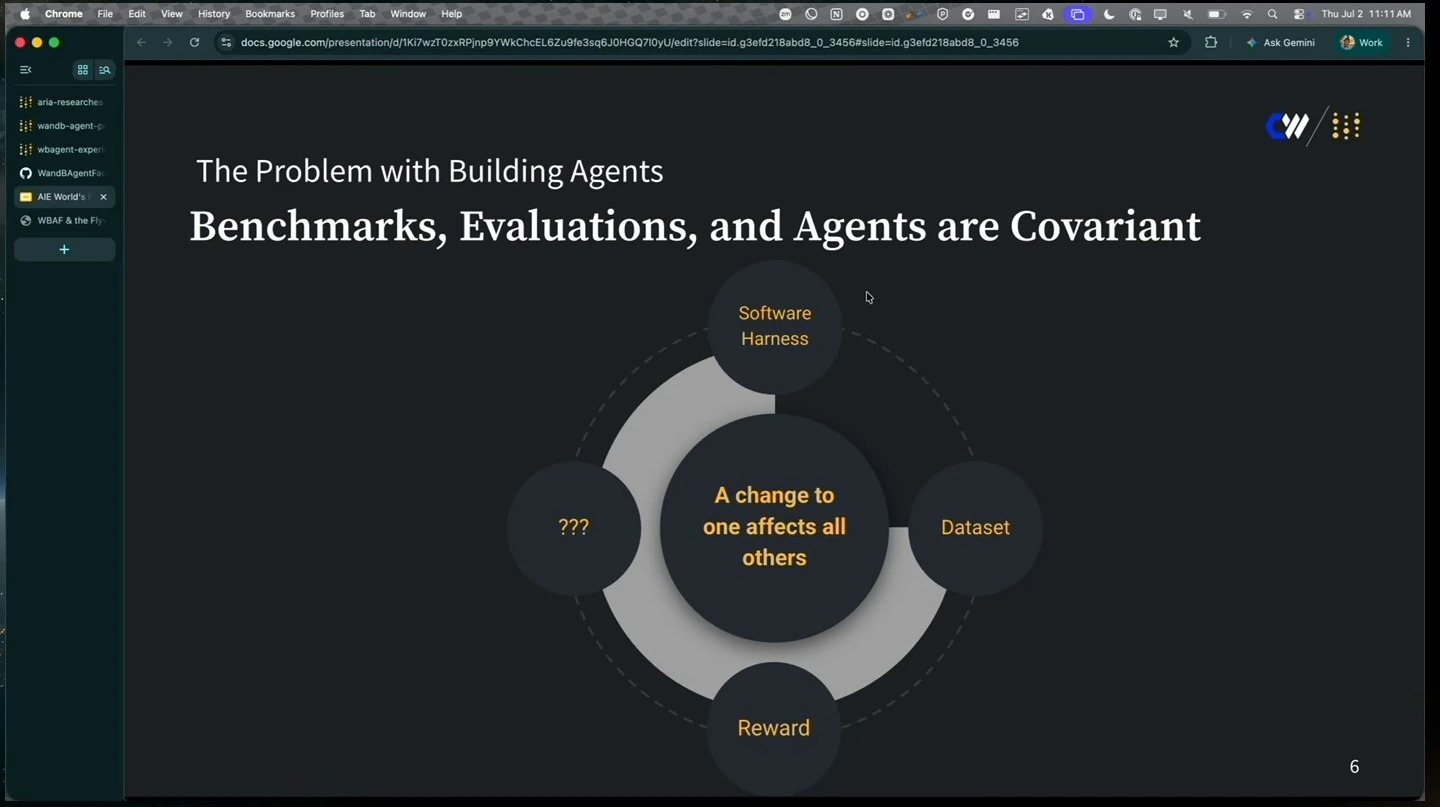The width and height of the screenshot is (1440, 807).
Task: Open the Edit menu
Action: coord(137,14)
